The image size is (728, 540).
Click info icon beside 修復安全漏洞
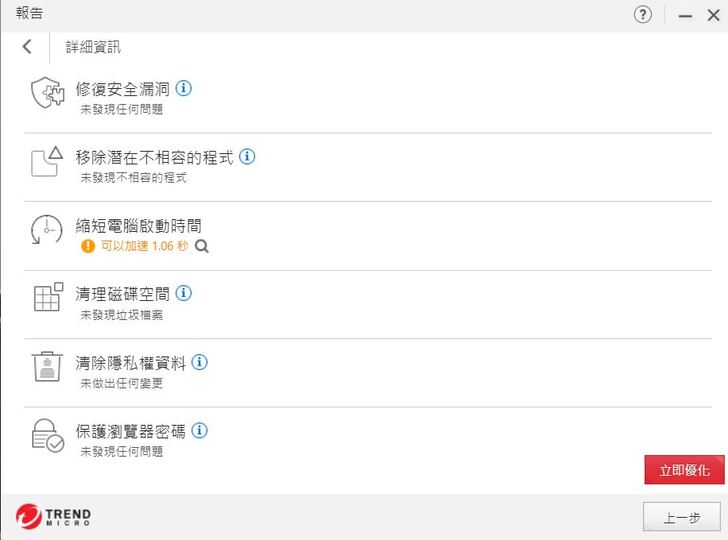pyautogui.click(x=183, y=88)
